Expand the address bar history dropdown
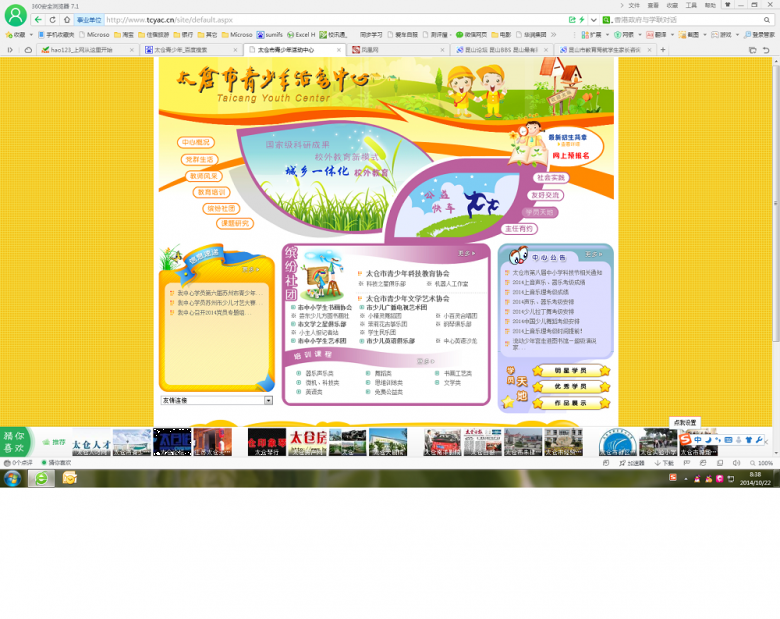The width and height of the screenshot is (780, 619). tap(593, 20)
